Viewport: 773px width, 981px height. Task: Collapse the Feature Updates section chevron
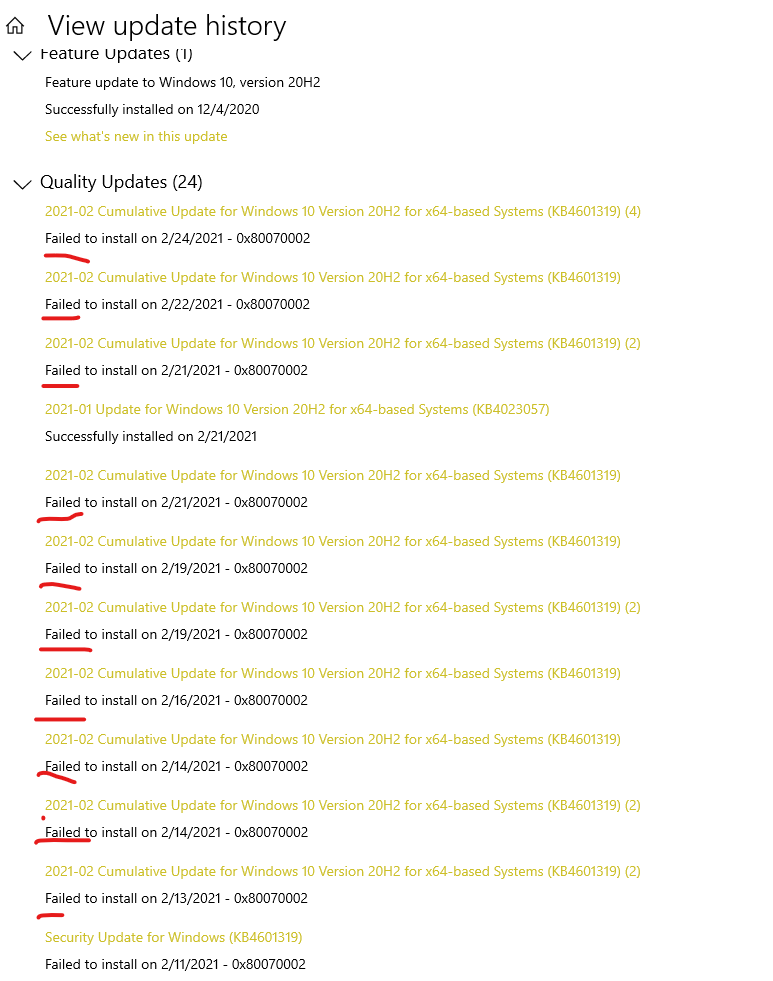click(23, 56)
